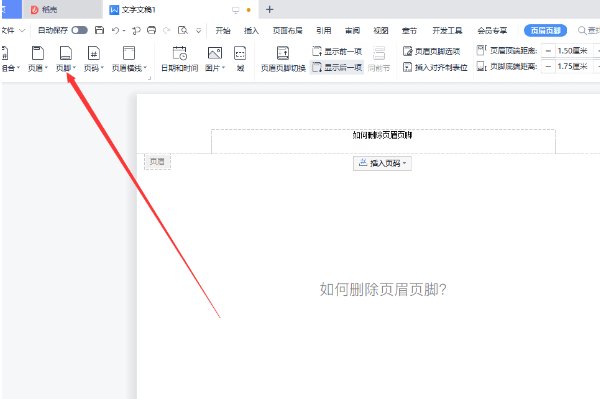Open the 文件 menu dropdown arrow
The width and height of the screenshot is (600, 399).
(x=22, y=30)
